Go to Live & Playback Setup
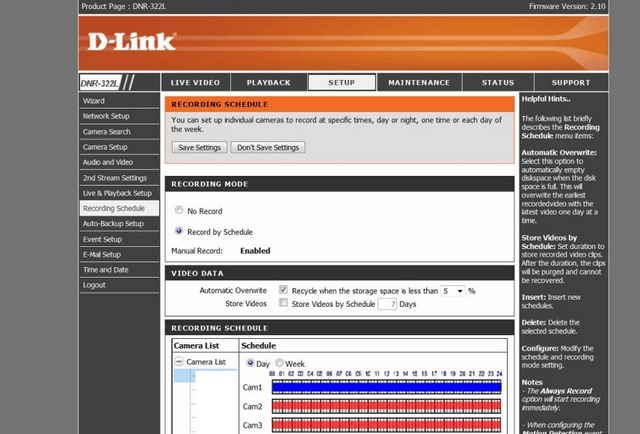Viewport: 640px width, 434px height. click(119, 193)
